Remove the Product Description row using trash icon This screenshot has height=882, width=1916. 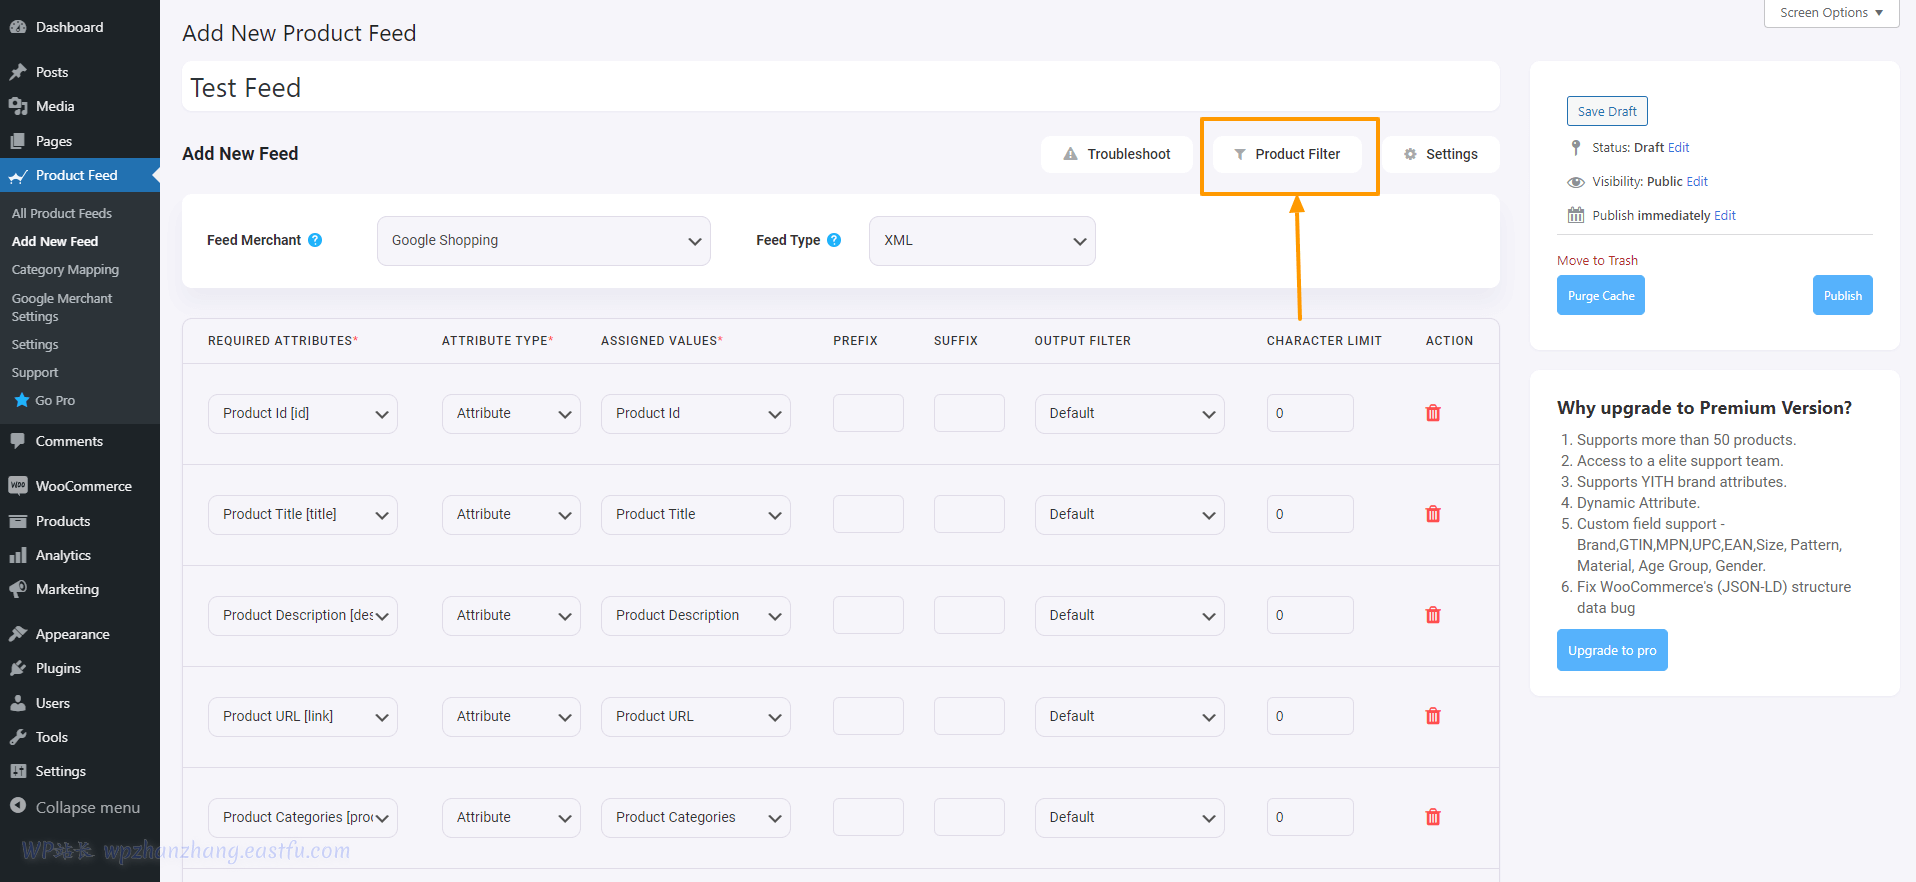tap(1432, 615)
